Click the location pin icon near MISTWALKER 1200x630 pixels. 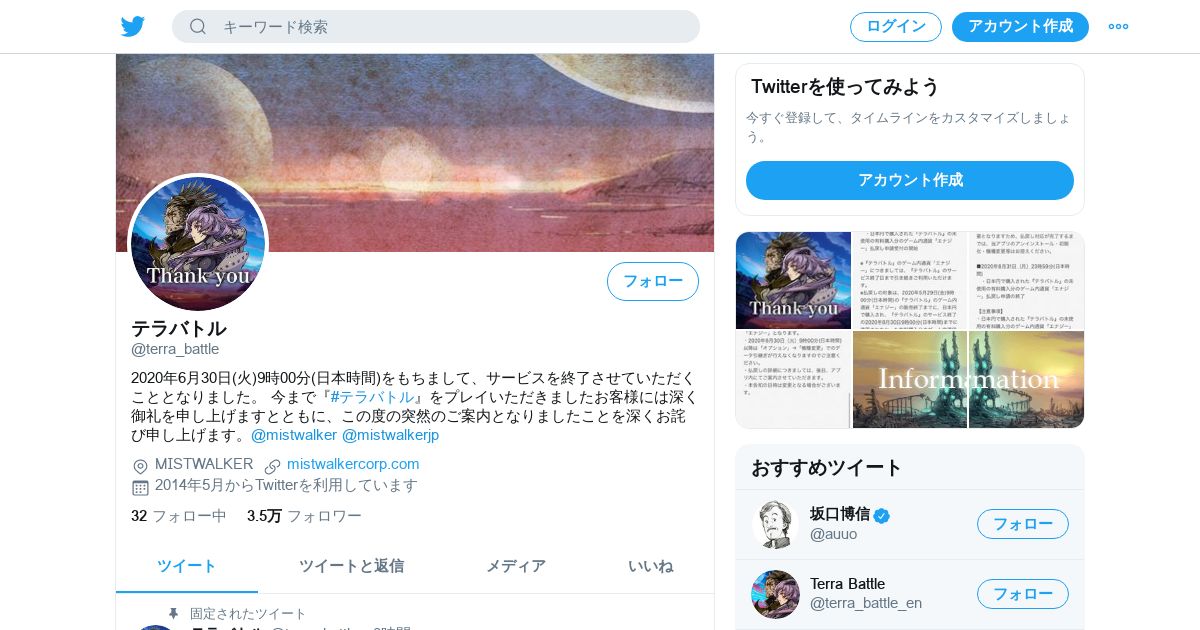pos(140,466)
